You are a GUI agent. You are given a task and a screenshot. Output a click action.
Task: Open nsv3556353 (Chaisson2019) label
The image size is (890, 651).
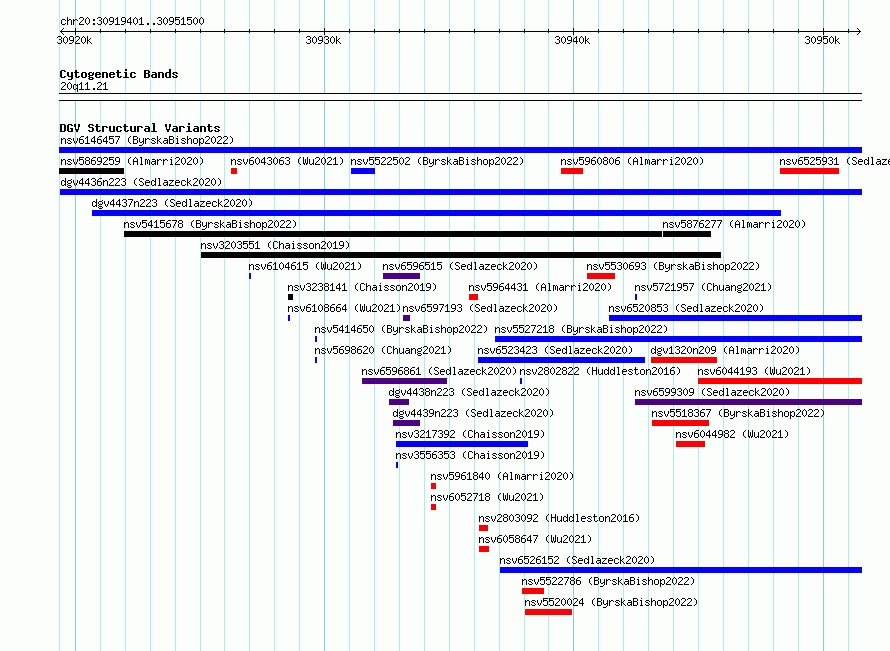coord(470,455)
